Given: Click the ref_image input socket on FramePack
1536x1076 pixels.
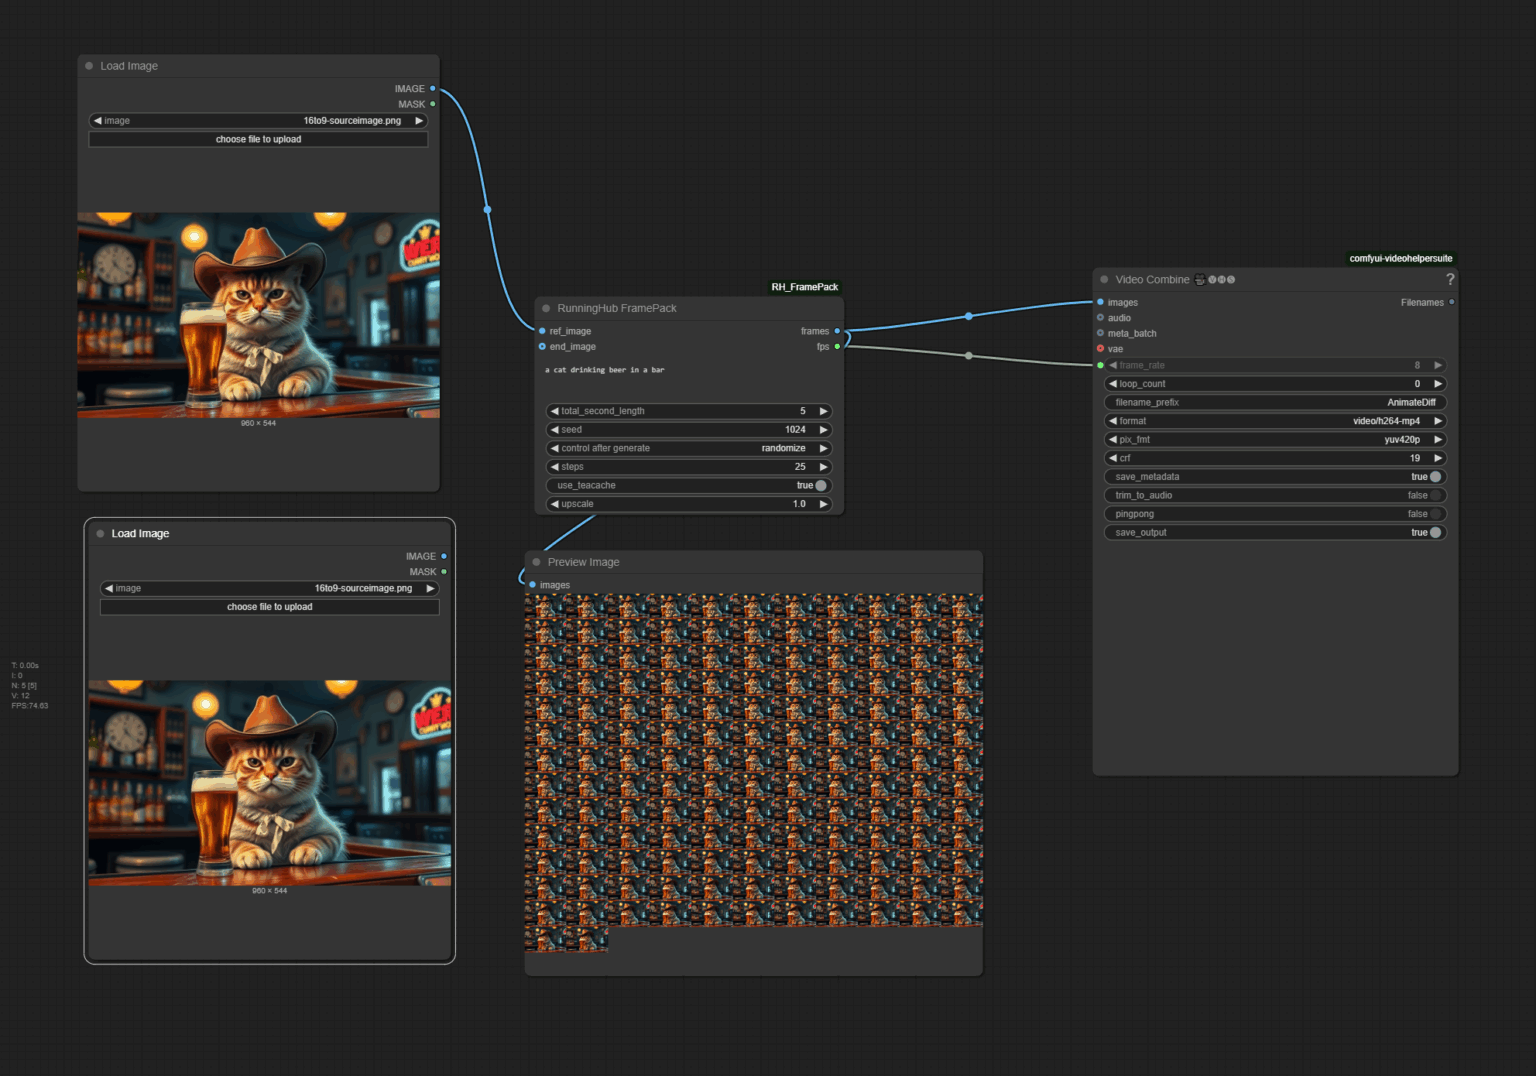Looking at the screenshot, I should coord(541,331).
